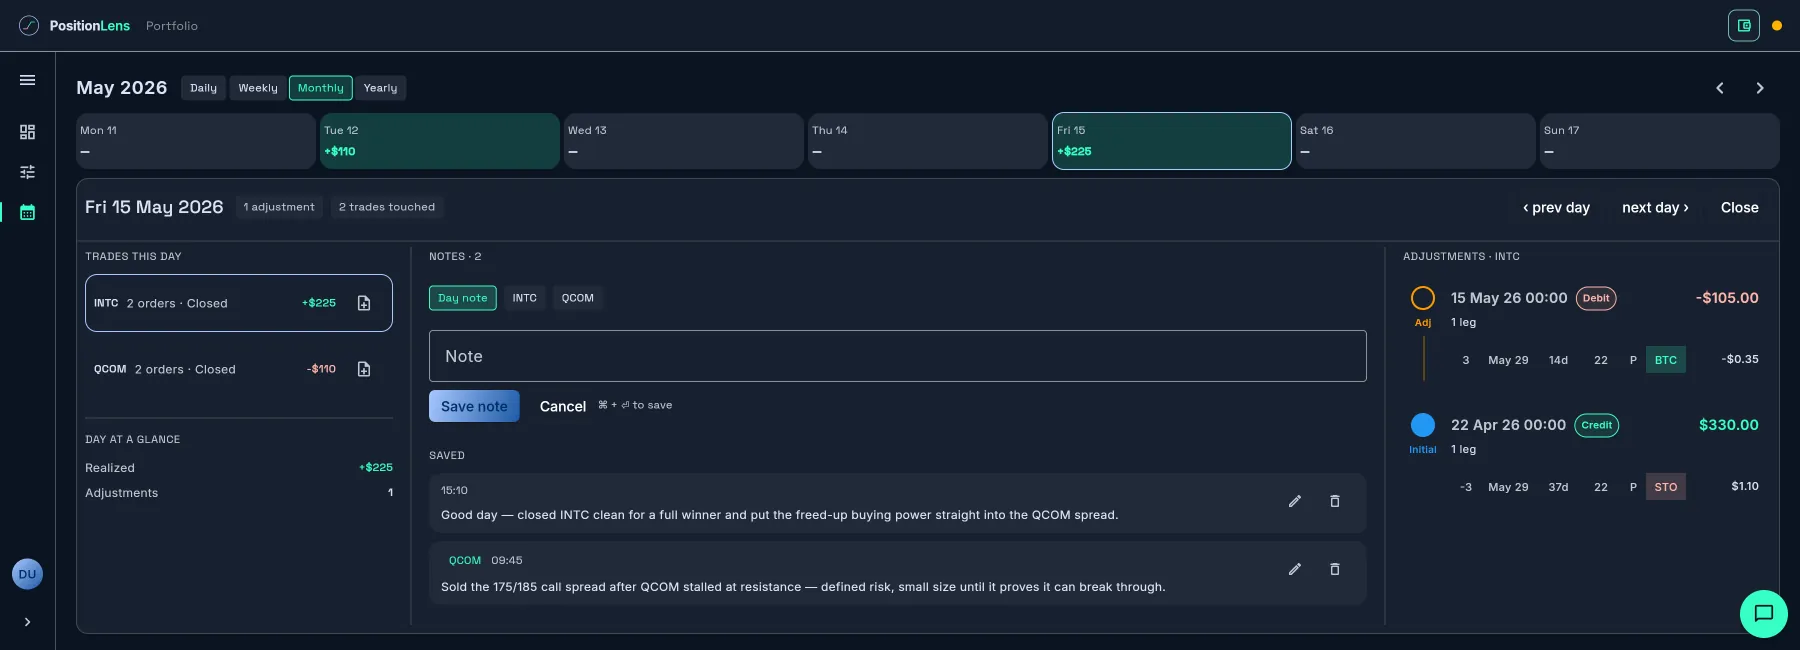Close the day detail panel
This screenshot has height=650, width=1800.
(1739, 208)
